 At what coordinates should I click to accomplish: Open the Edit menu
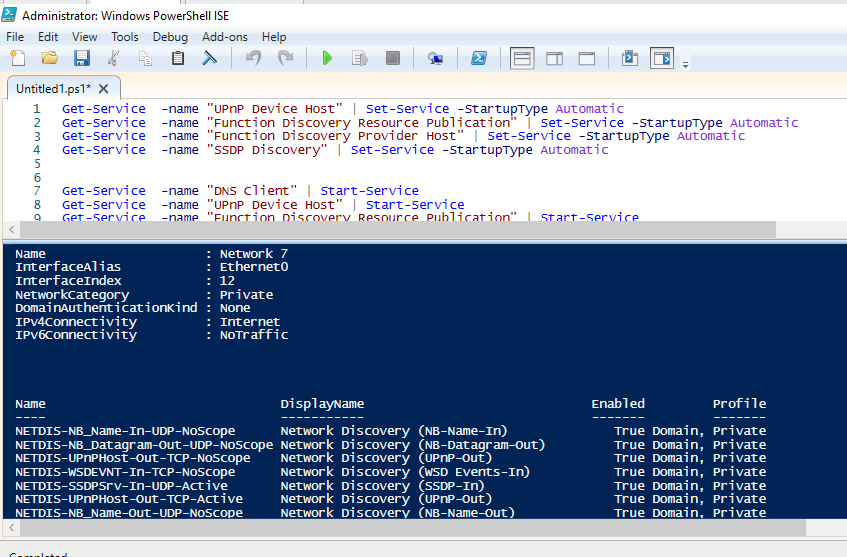(48, 37)
